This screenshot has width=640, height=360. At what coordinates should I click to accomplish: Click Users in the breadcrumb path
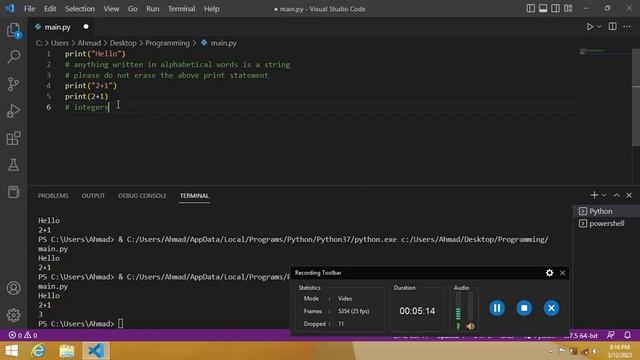(x=60, y=43)
